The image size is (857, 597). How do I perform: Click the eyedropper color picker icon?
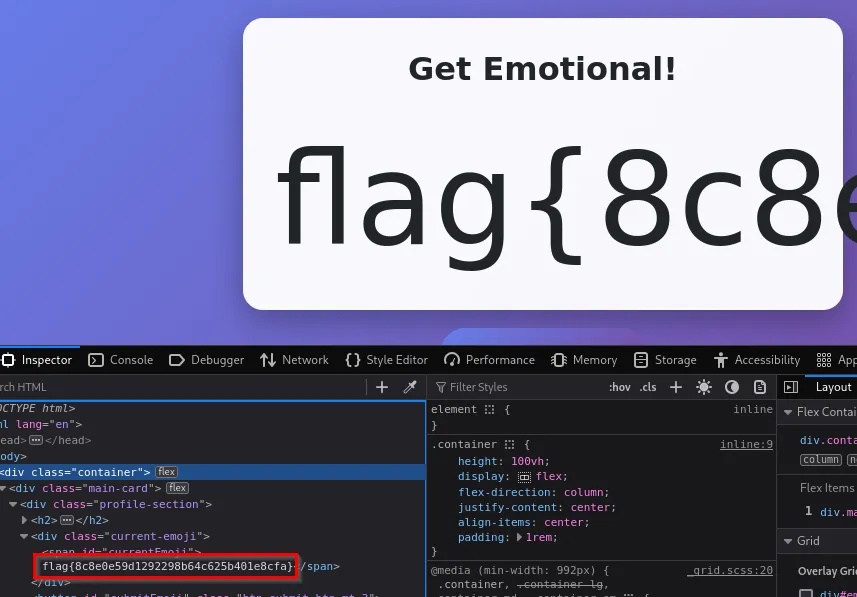tap(409, 387)
